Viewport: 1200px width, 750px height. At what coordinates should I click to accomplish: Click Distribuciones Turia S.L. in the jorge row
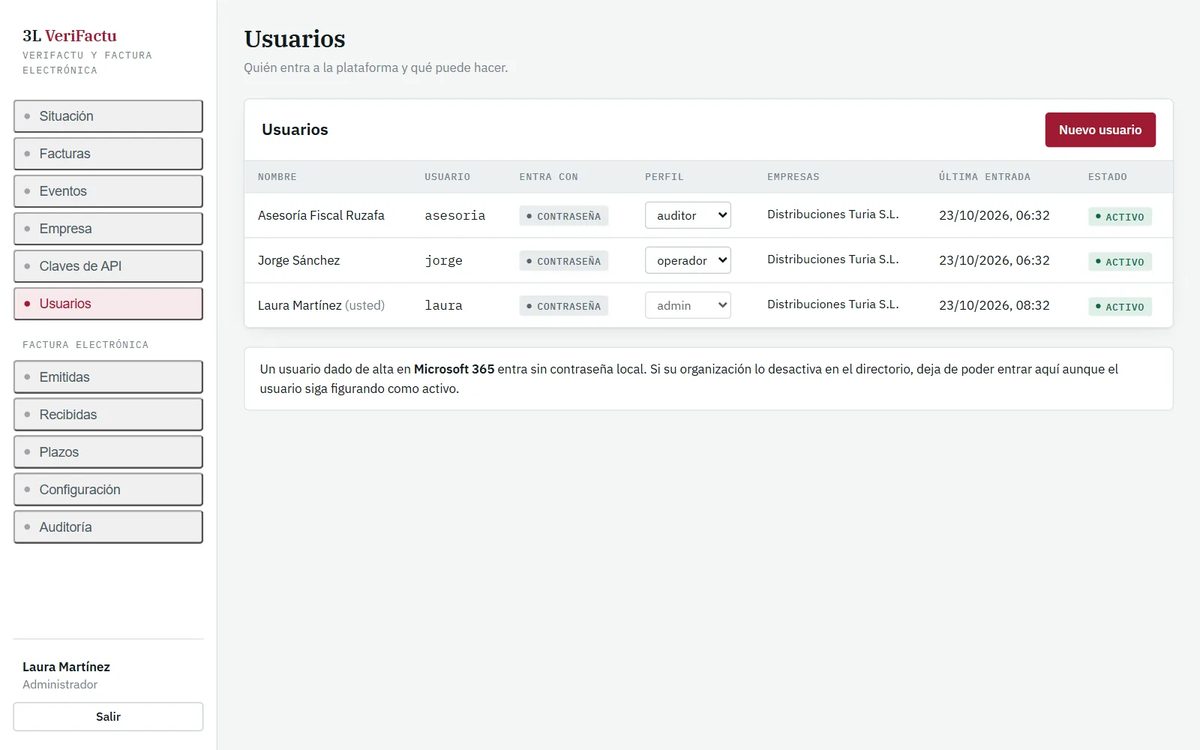click(x=833, y=259)
